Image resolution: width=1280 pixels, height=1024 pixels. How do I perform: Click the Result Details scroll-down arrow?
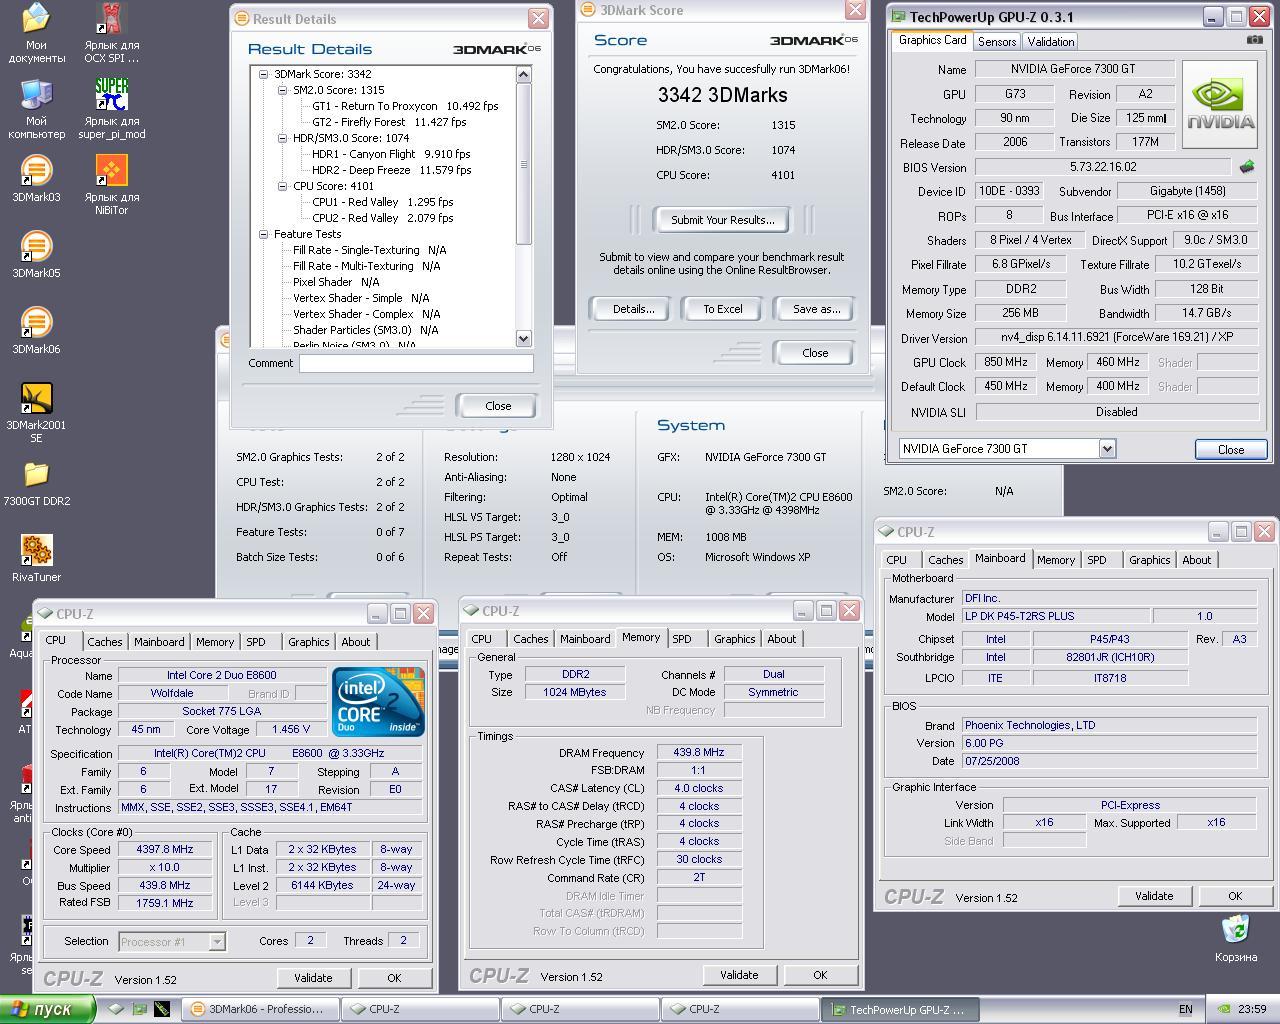524,339
